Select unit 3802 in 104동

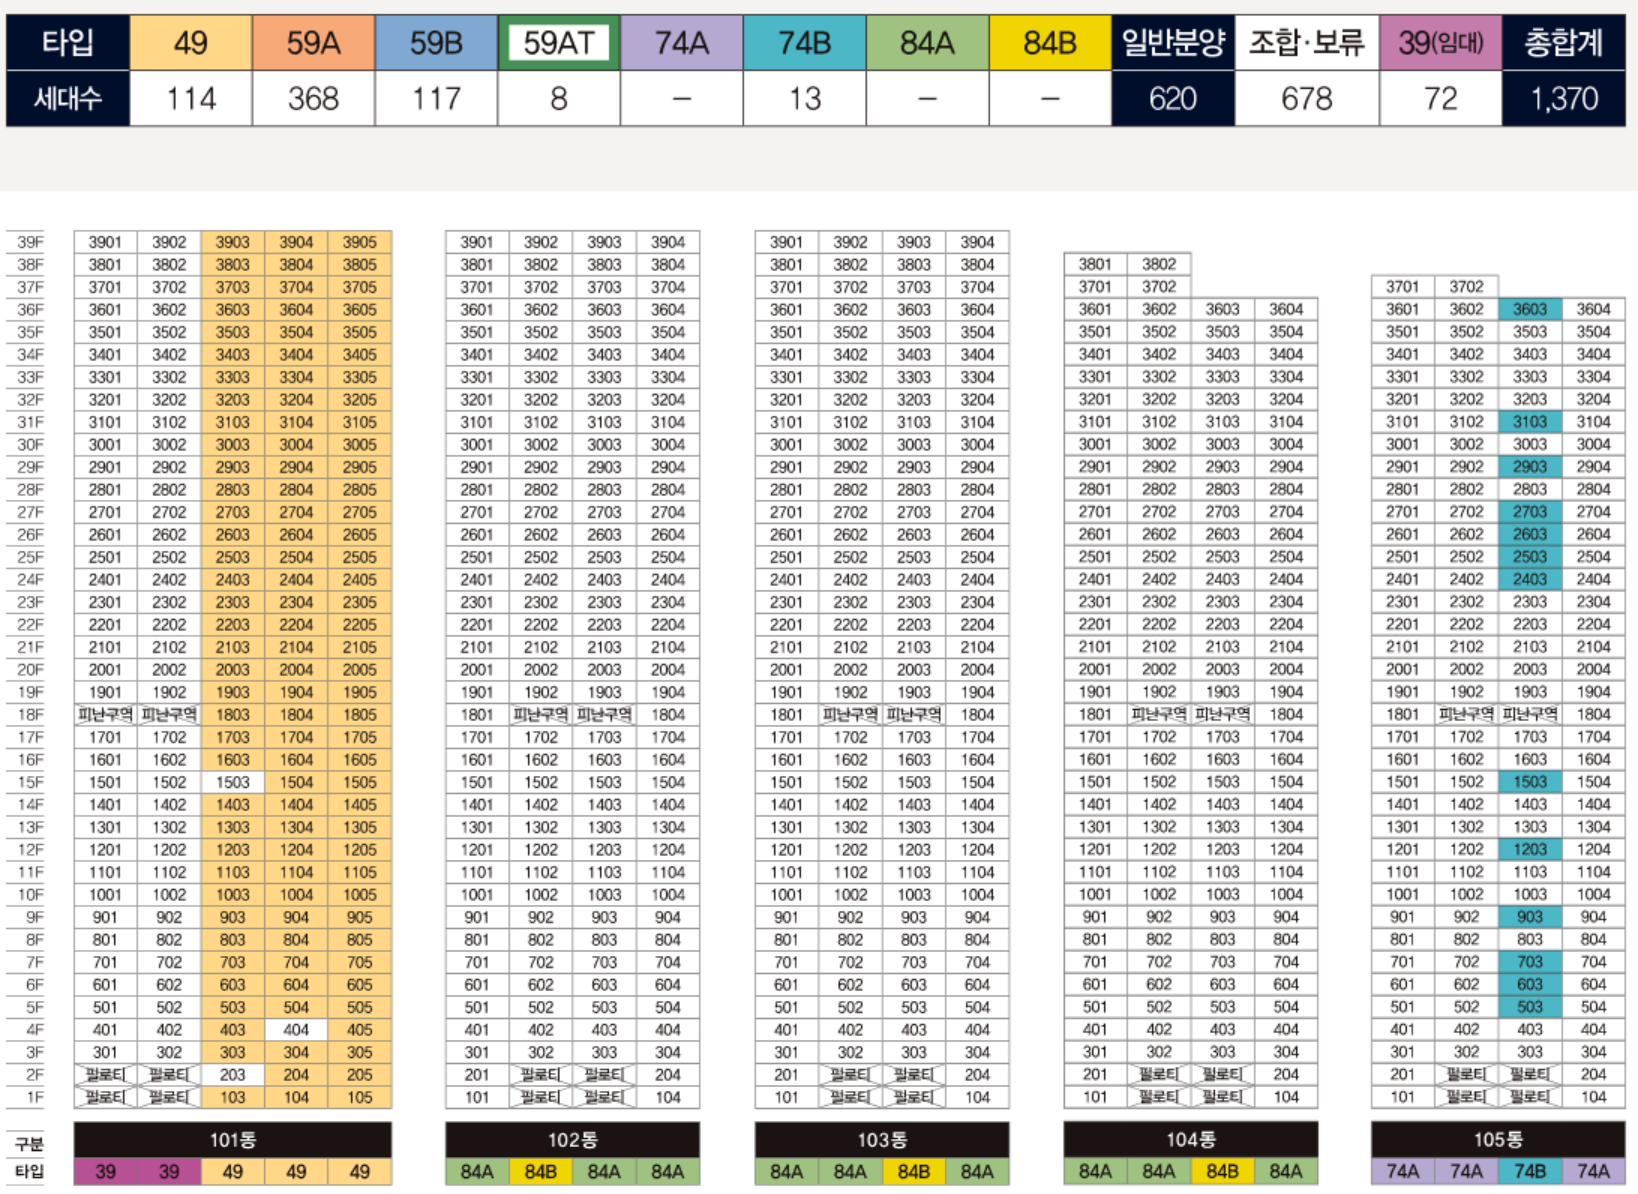pyautogui.click(x=1159, y=264)
